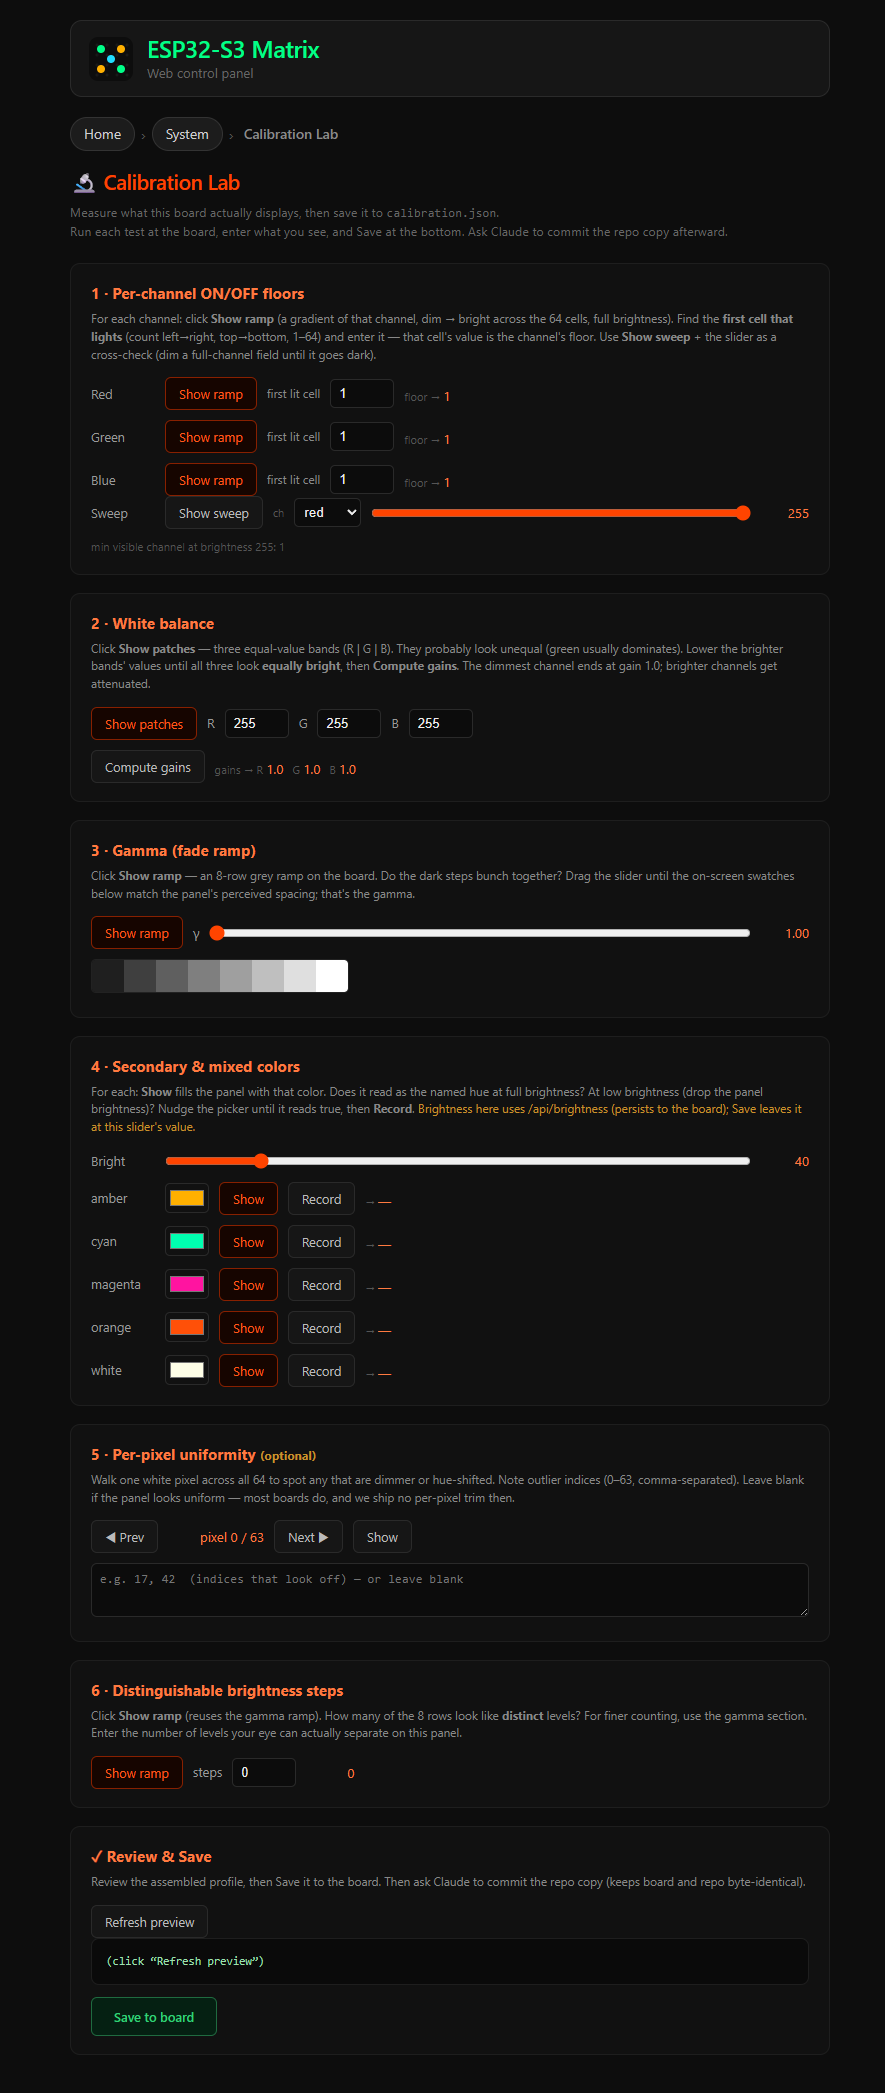Viewport: 885px width, 2093px height.
Task: Click the gamma slider
Action: 480,933
